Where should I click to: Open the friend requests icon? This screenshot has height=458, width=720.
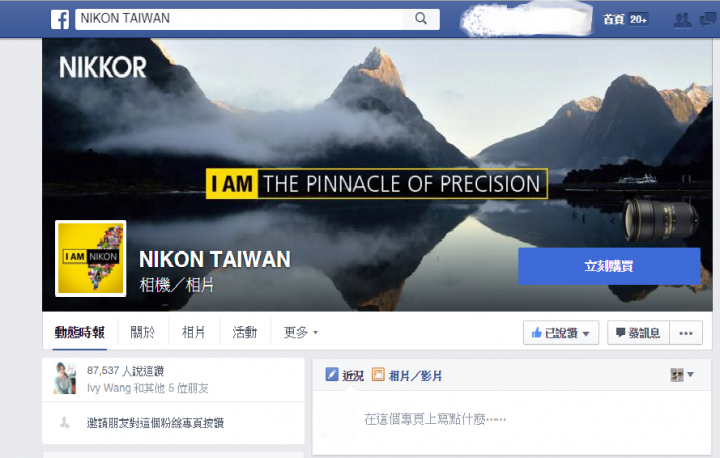coord(682,20)
